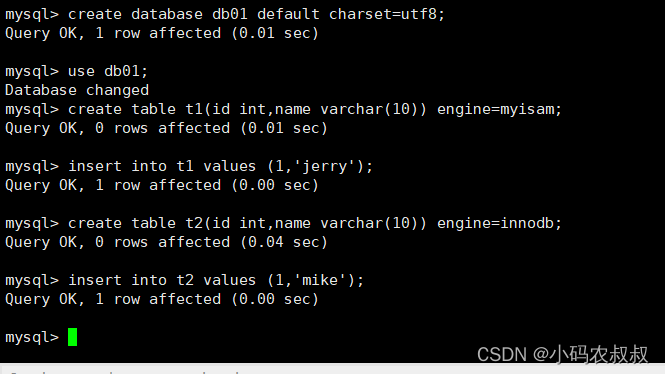
Task: Click the 'use db01;' command
Action: (108, 71)
